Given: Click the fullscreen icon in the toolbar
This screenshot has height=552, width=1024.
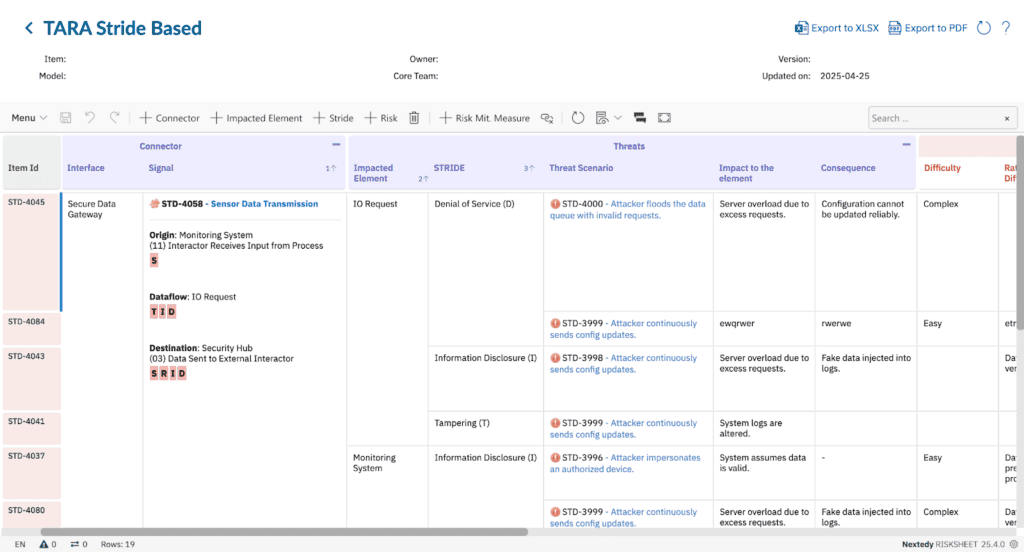Looking at the screenshot, I should pyautogui.click(x=665, y=118).
